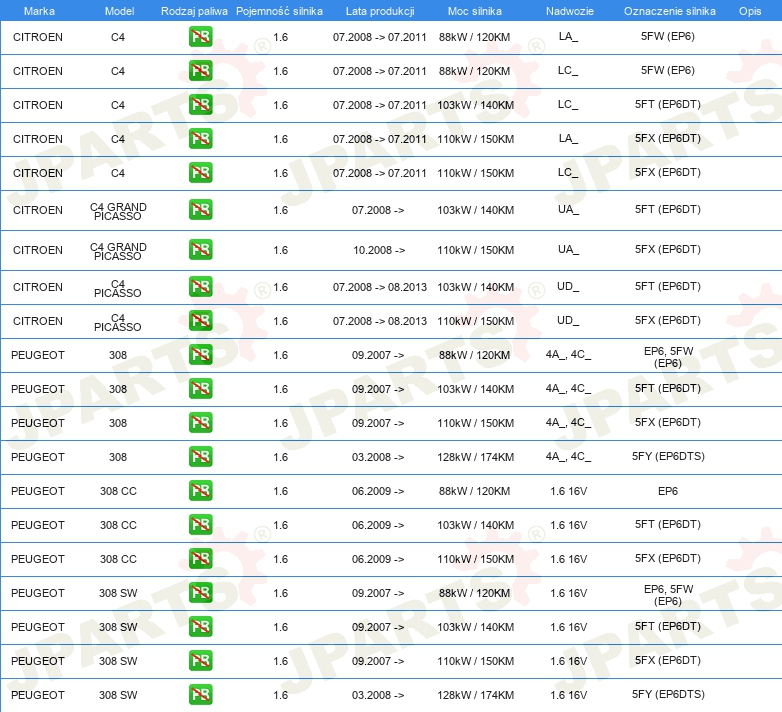Click fuel icon in Citroen C4 110kW LA_ row
Image resolution: width=782 pixels, height=712 pixels.
coord(200,139)
